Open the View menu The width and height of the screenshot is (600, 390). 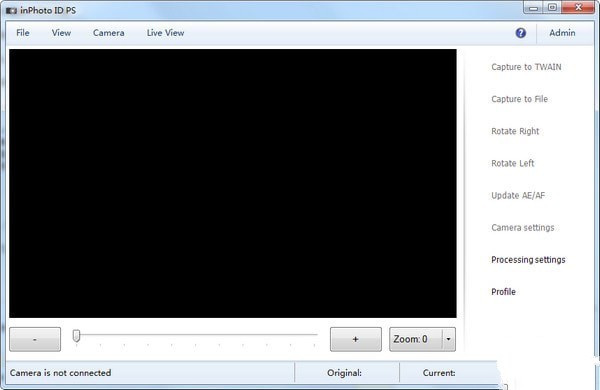61,33
